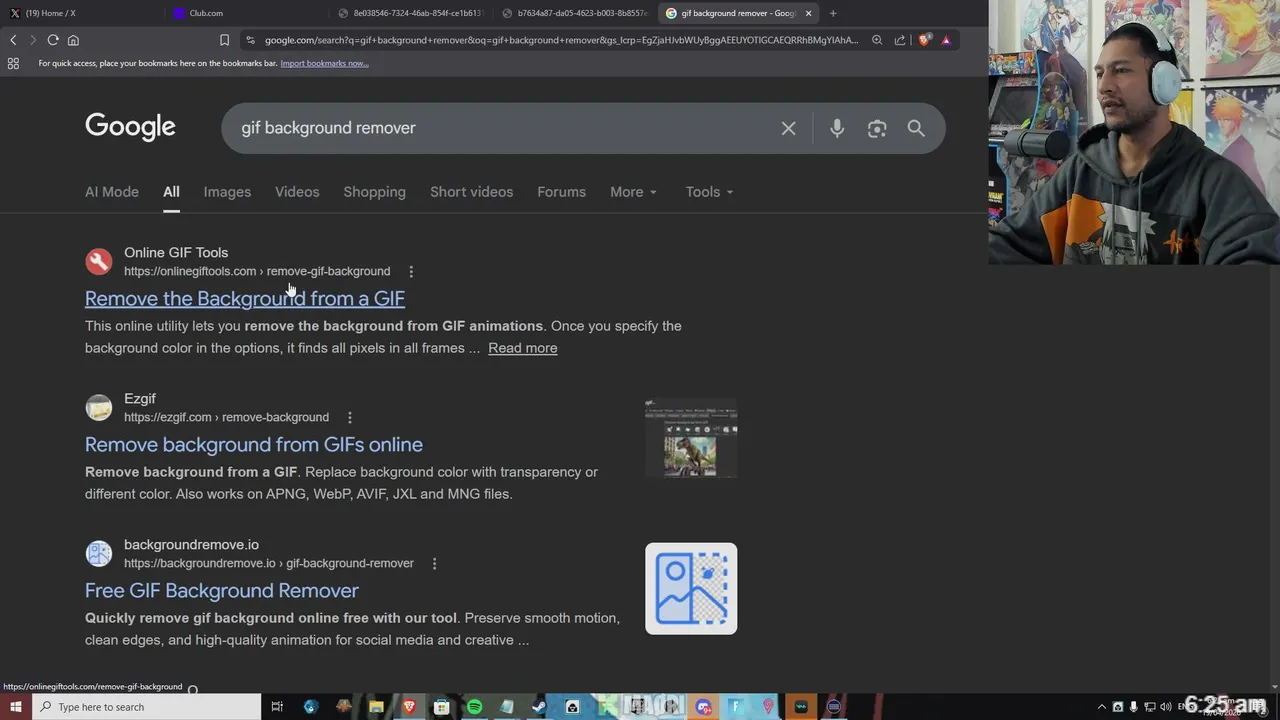This screenshot has height=720, width=1280.
Task: Click Read more in first result
Action: 523,348
